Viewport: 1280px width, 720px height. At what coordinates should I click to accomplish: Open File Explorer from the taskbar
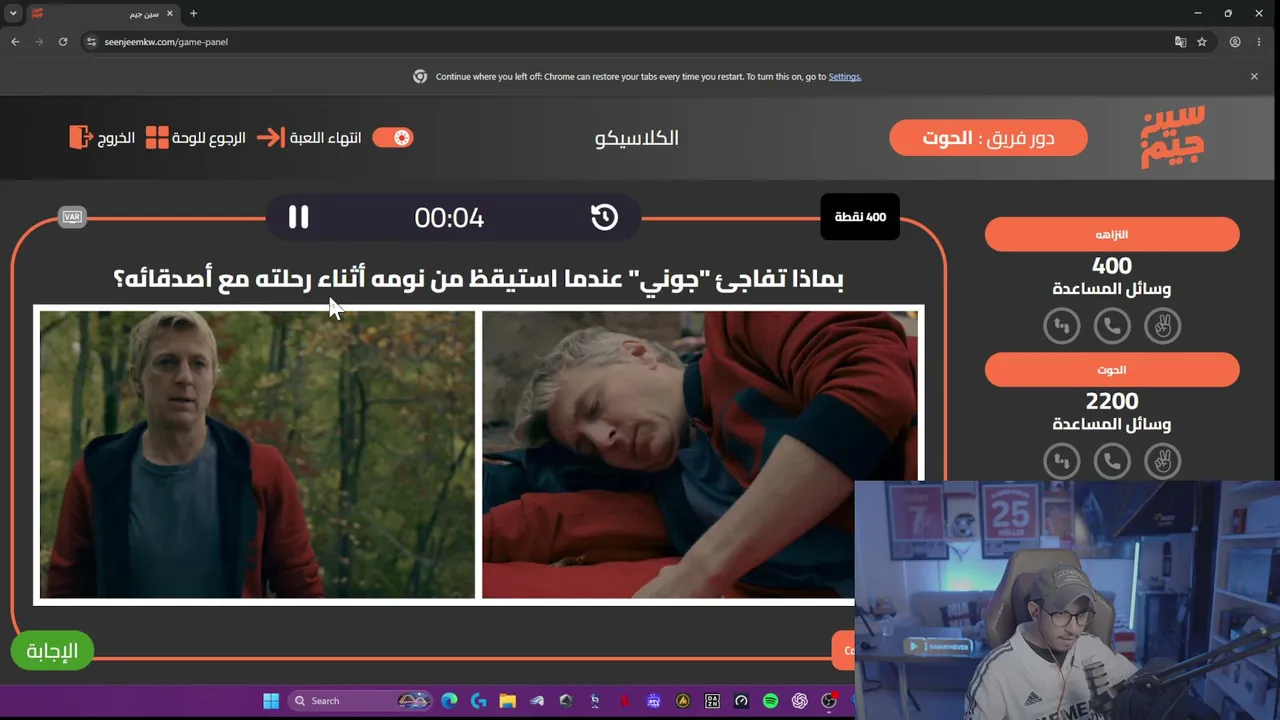click(507, 701)
